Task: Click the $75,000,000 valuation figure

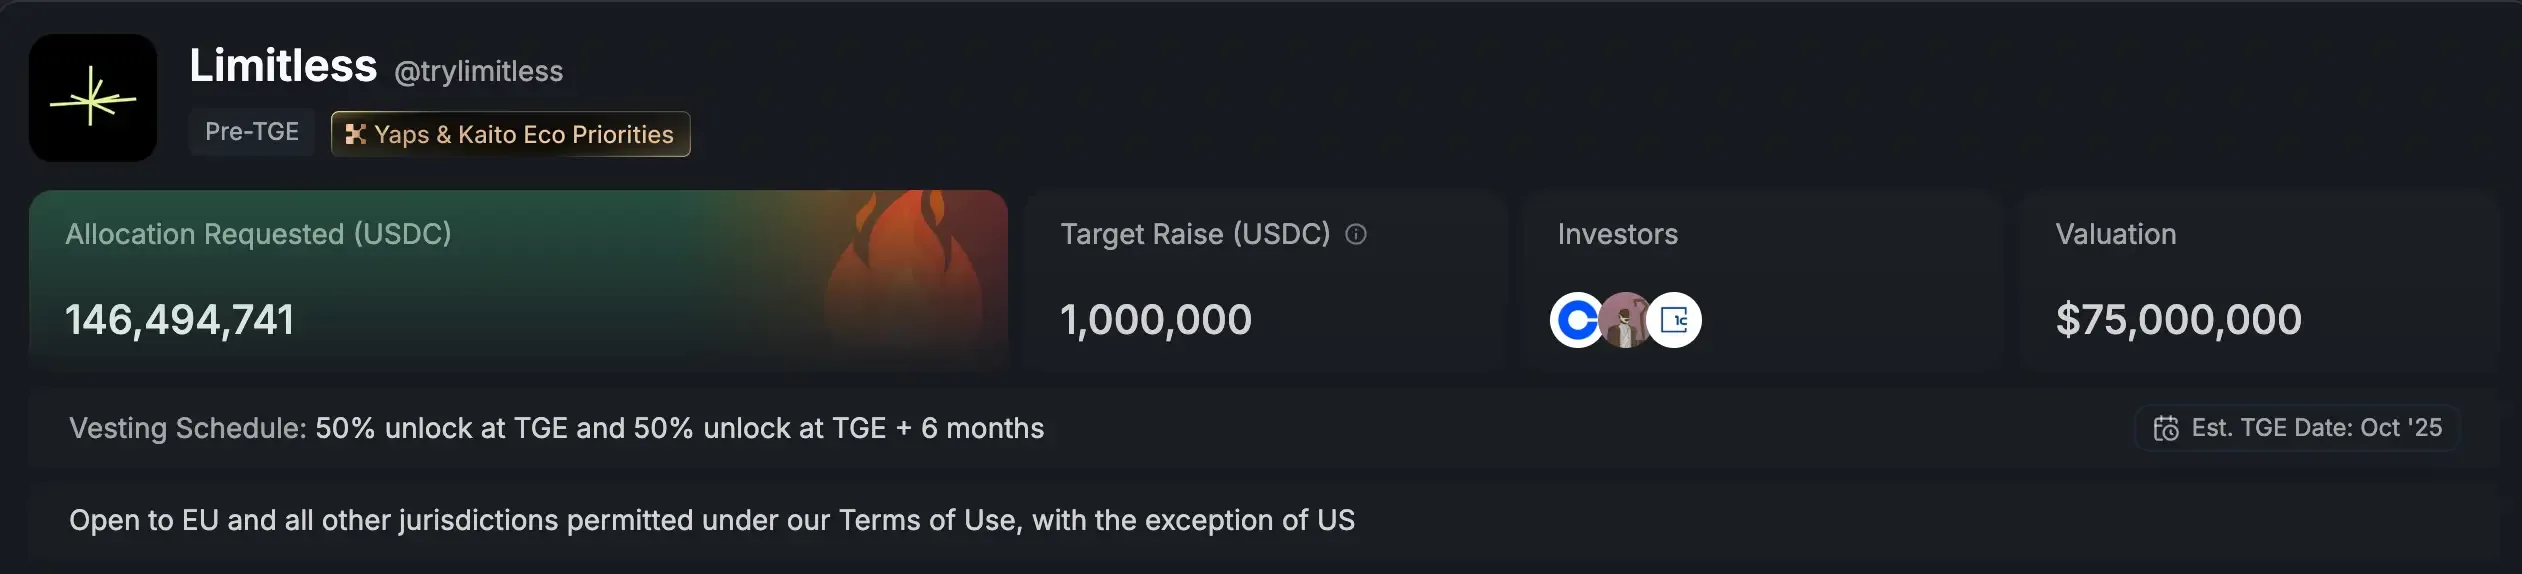Action: coord(2178,320)
